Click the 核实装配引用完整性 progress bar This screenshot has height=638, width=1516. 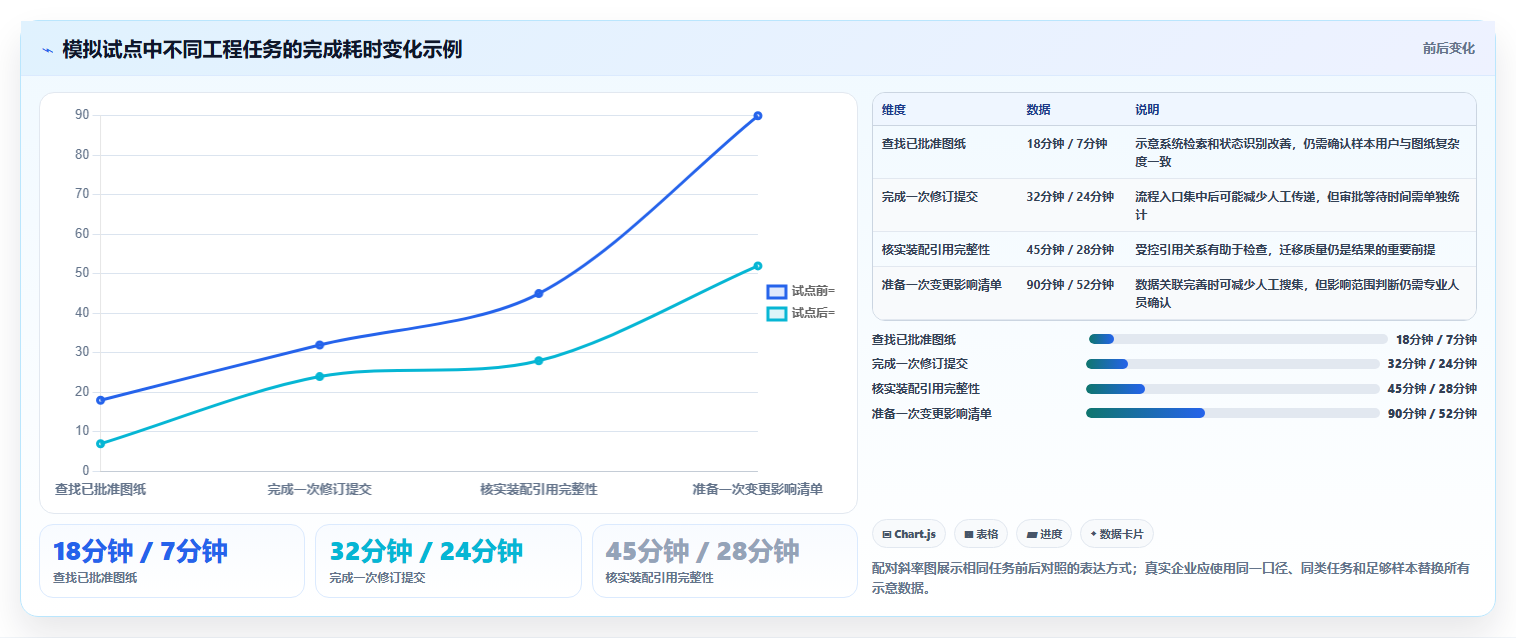pyautogui.click(x=1232, y=388)
